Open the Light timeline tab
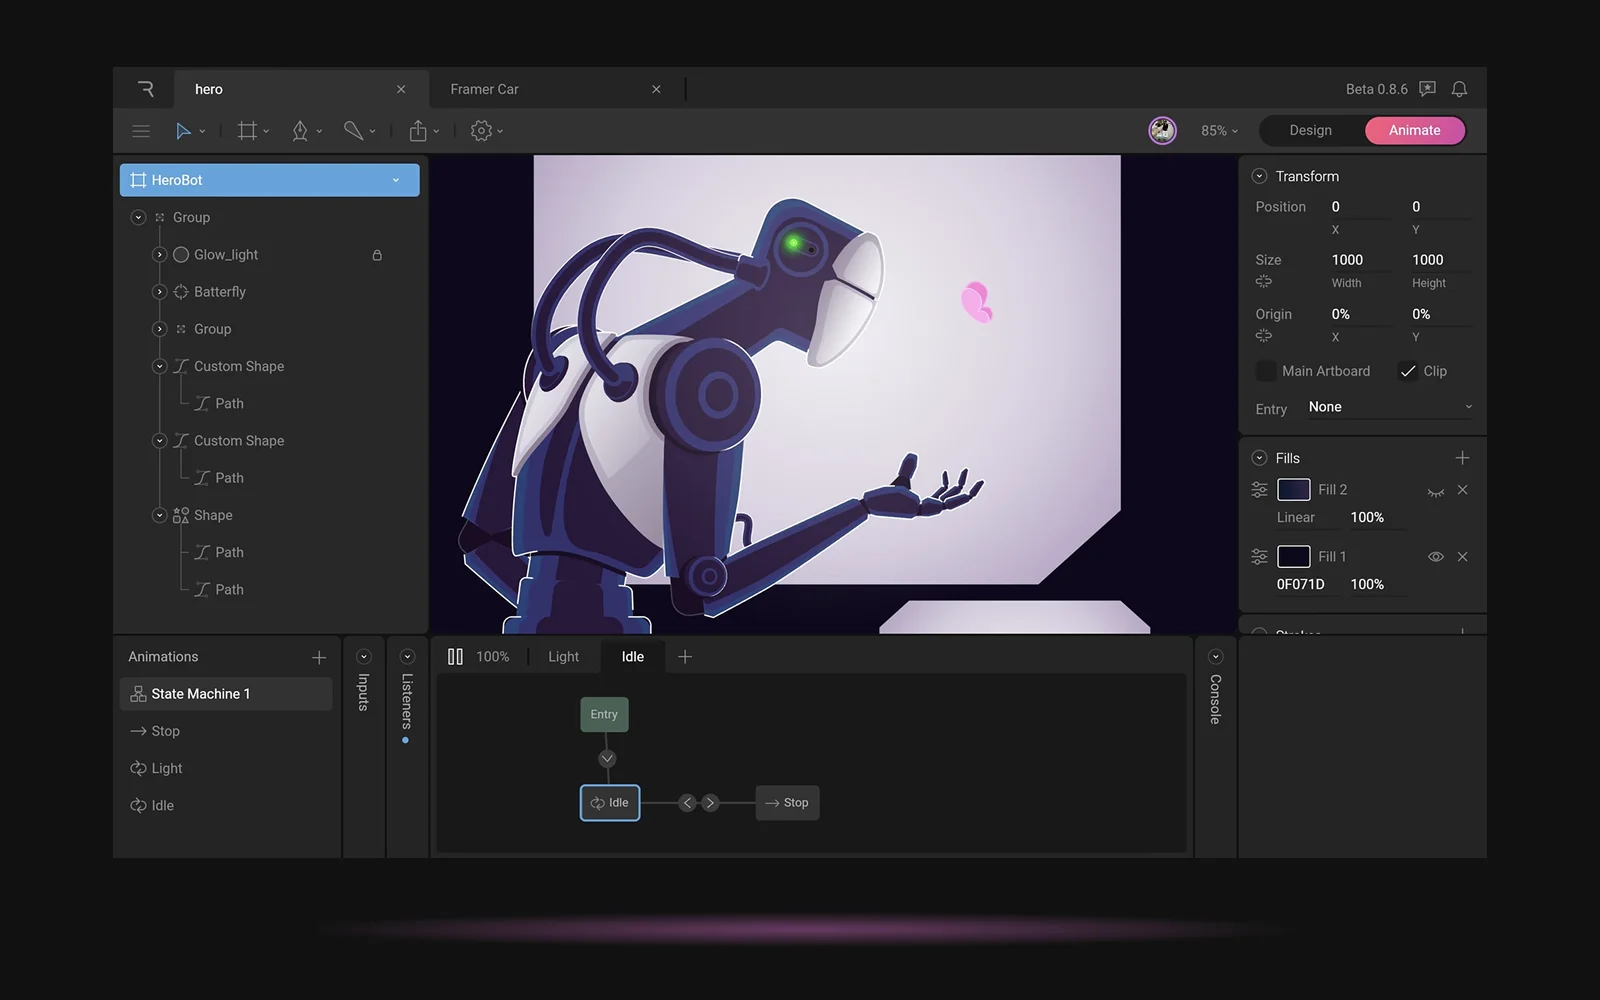This screenshot has width=1600, height=1000. coord(563,657)
